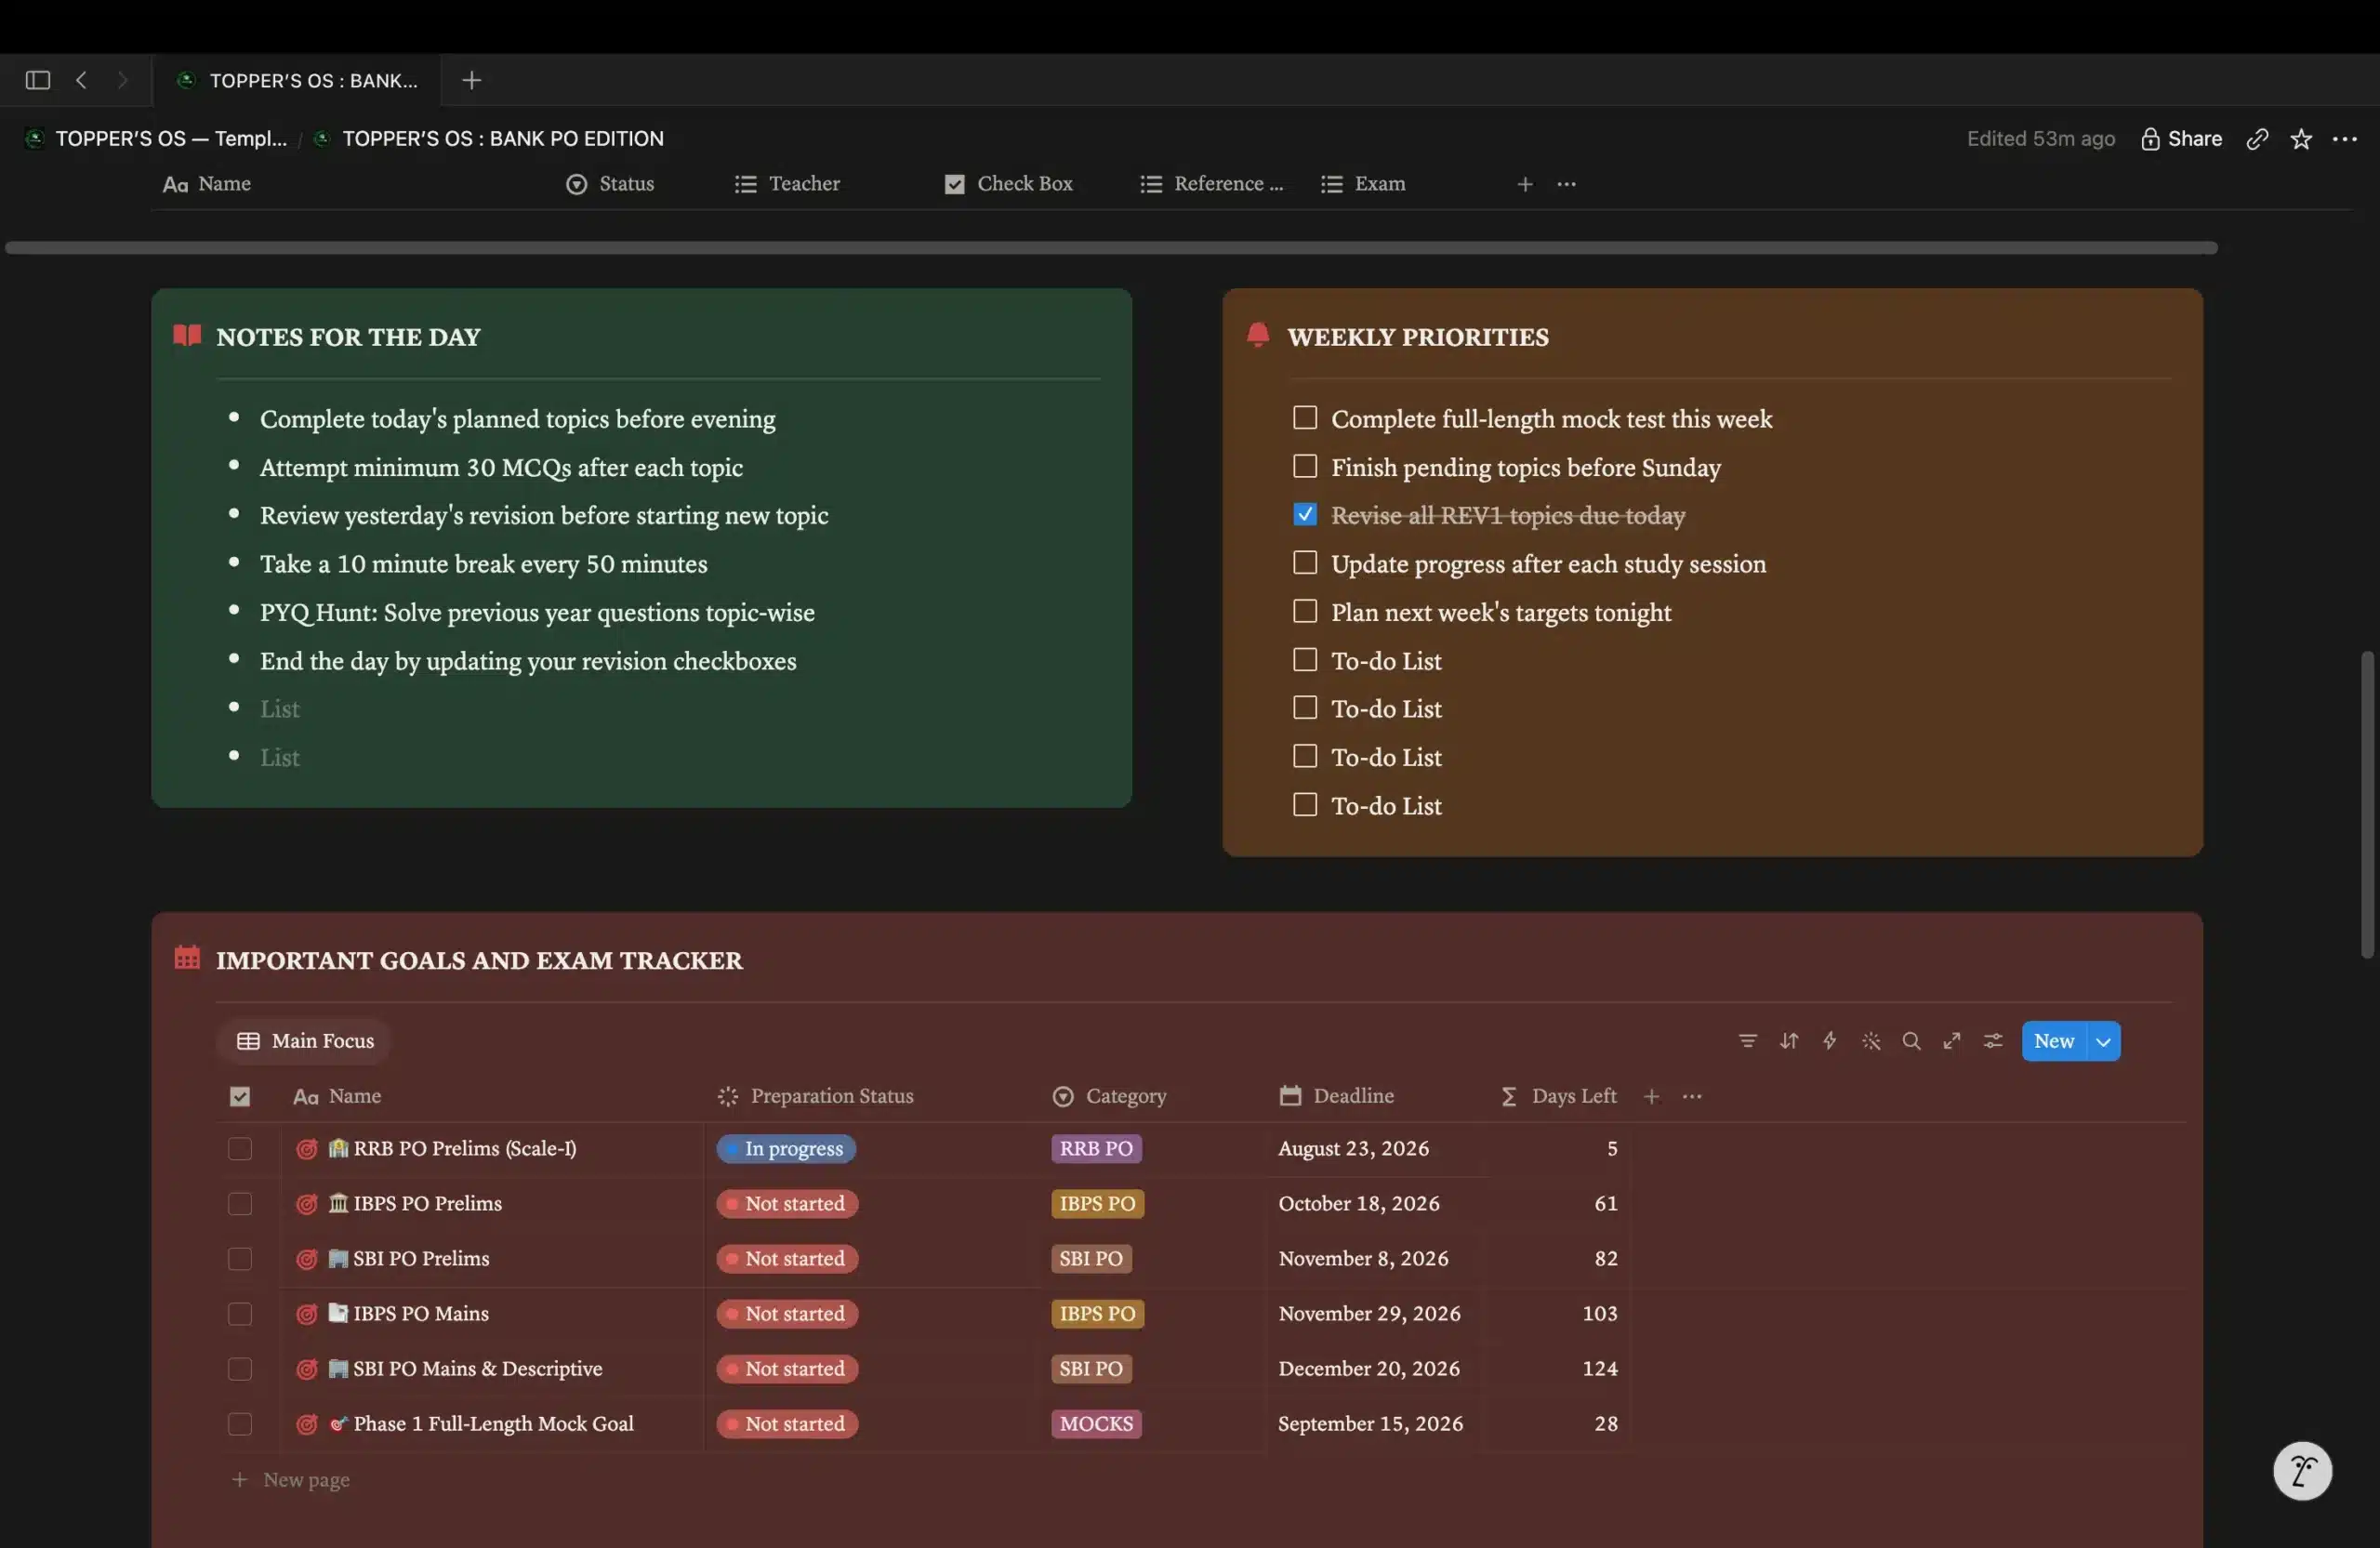Open three-dot menu beside Days Left column
2380x1548 pixels.
[x=1692, y=1096]
